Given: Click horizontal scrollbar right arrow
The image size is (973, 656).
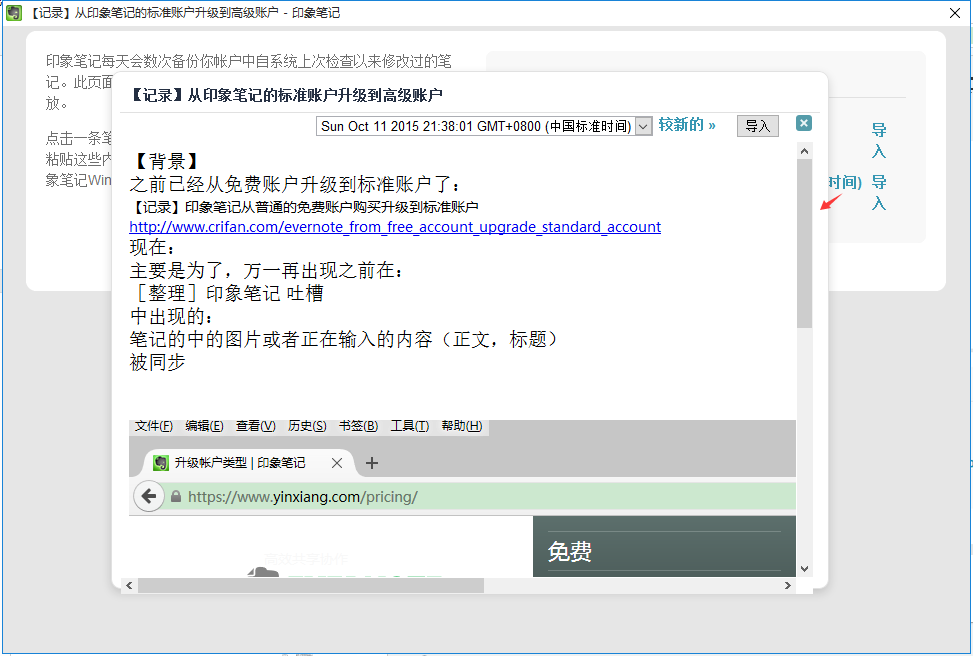Looking at the screenshot, I should (788, 585).
